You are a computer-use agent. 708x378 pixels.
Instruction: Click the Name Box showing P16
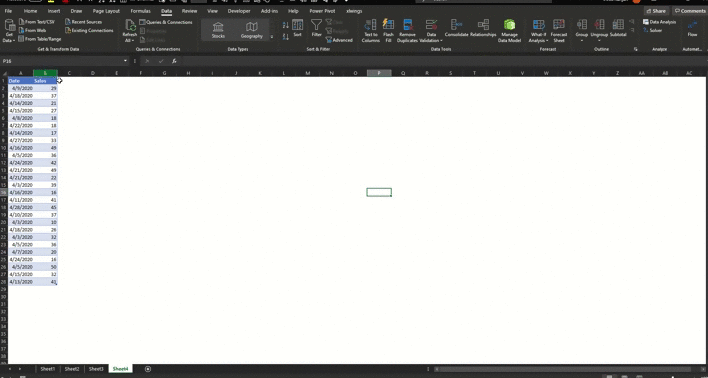[61, 61]
